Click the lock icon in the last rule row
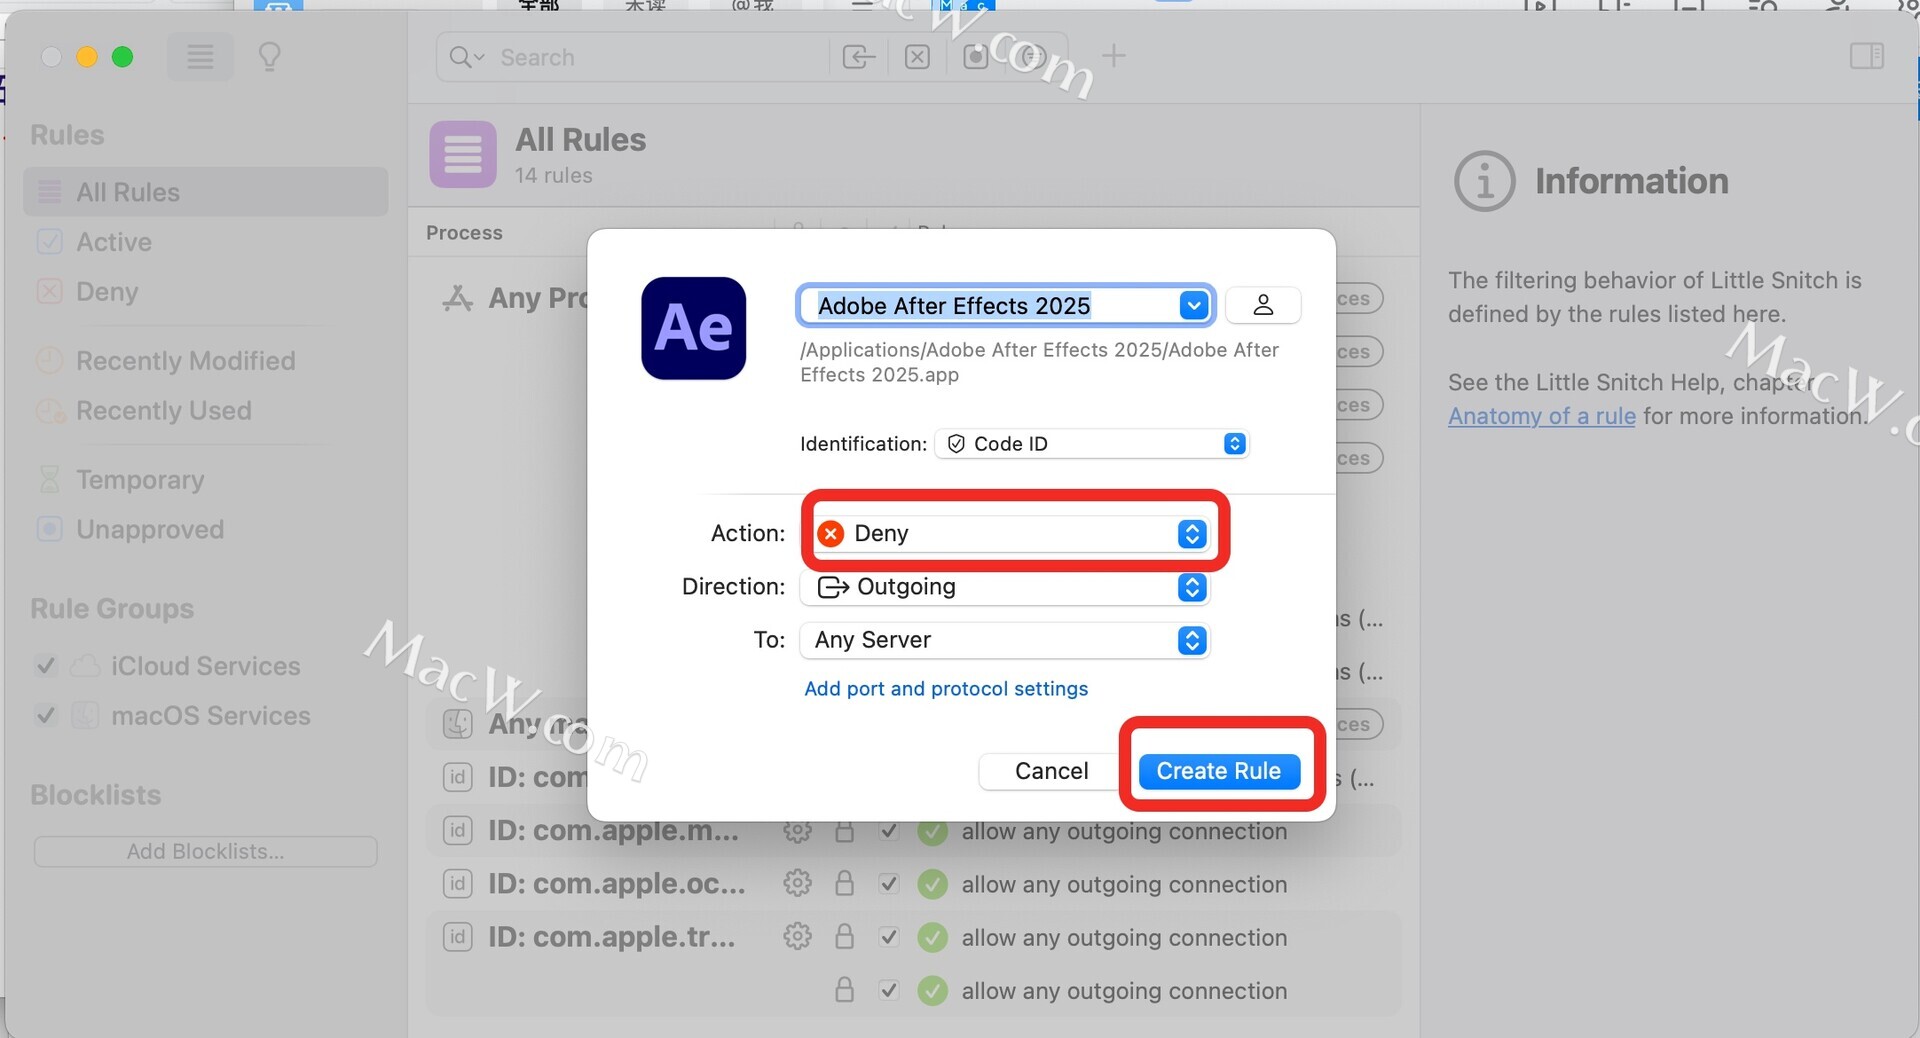Viewport: 1920px width, 1038px height. click(x=845, y=990)
